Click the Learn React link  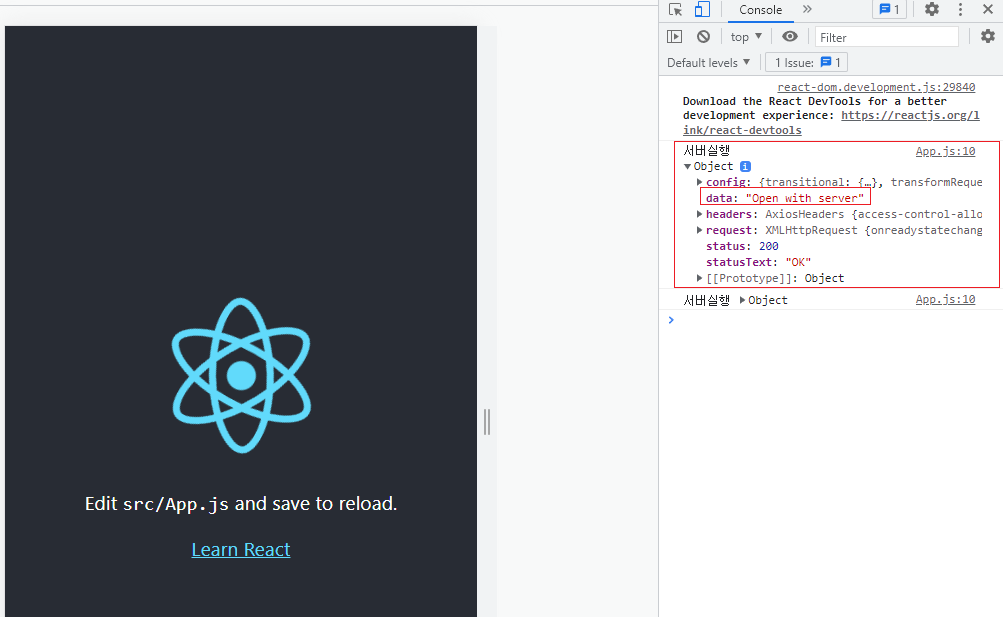click(x=241, y=550)
